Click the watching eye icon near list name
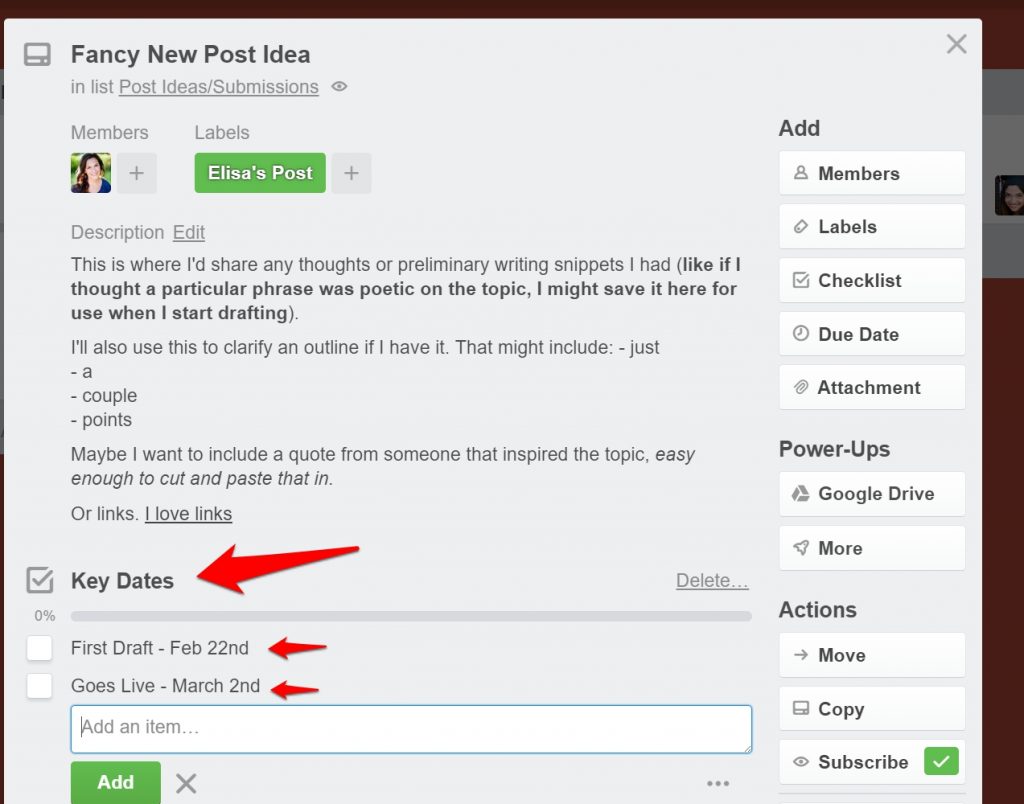Screen dimensions: 1024x804 (339, 86)
